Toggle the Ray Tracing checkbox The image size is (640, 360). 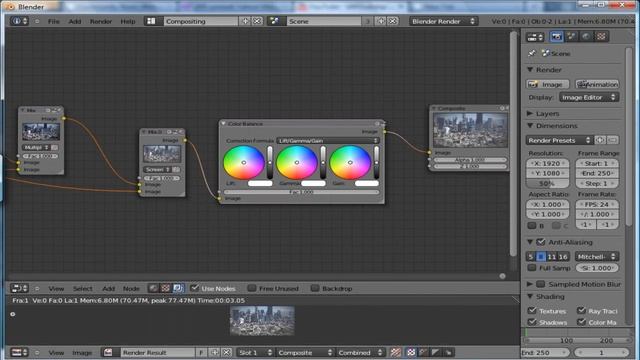click(581, 311)
